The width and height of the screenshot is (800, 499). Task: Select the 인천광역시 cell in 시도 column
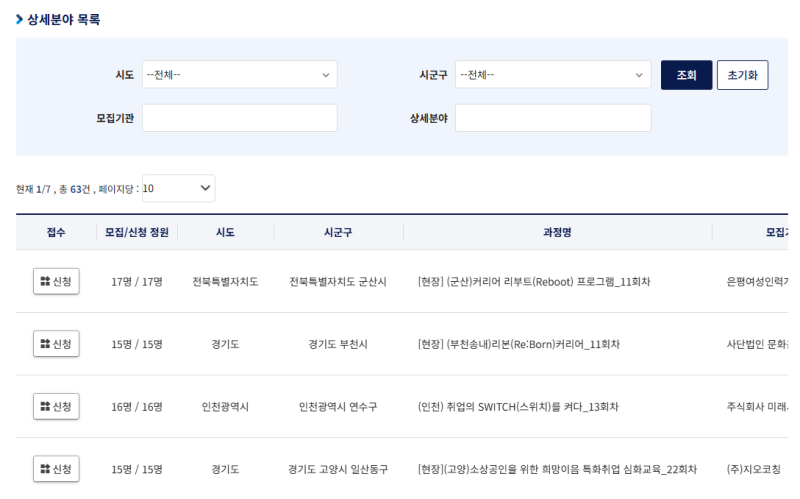(225, 407)
